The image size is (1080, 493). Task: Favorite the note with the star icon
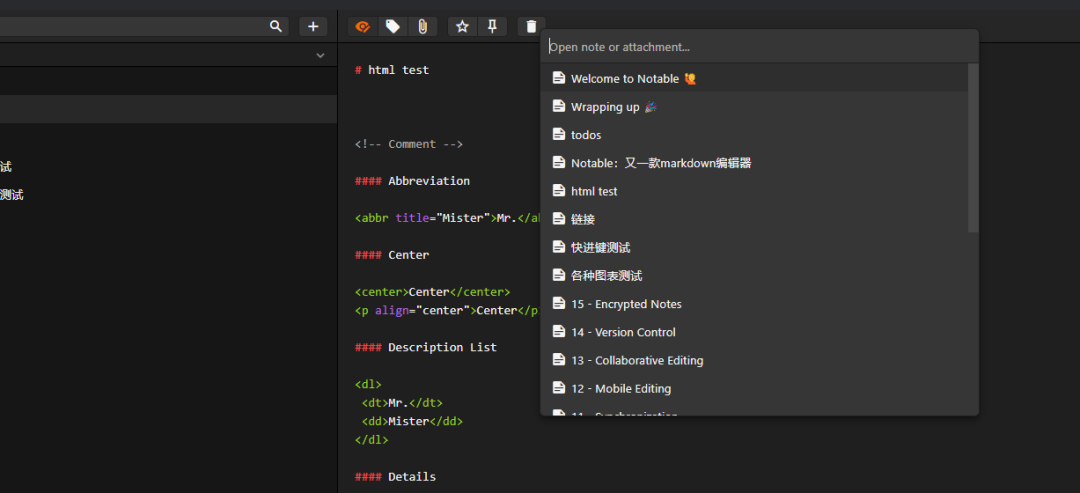click(462, 26)
